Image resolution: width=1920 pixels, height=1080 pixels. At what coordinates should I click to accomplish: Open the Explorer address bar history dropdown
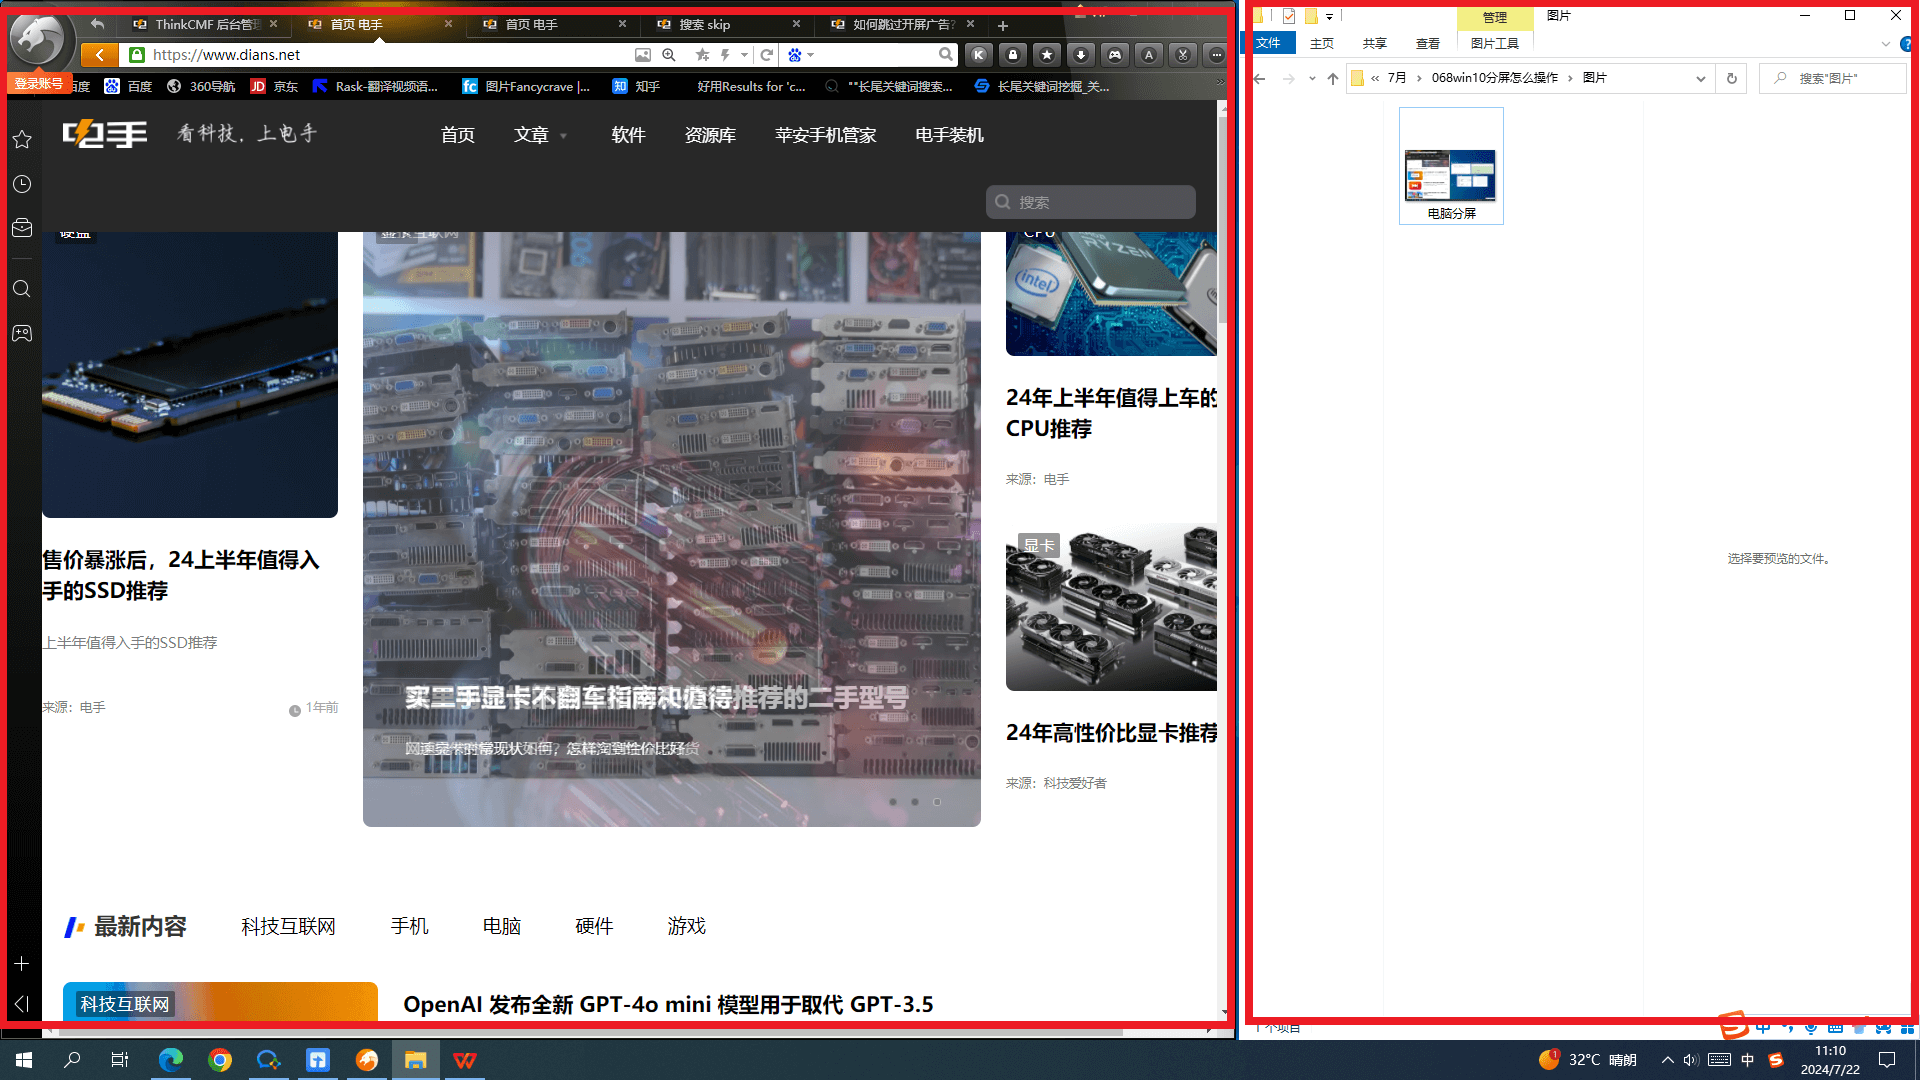click(1699, 78)
